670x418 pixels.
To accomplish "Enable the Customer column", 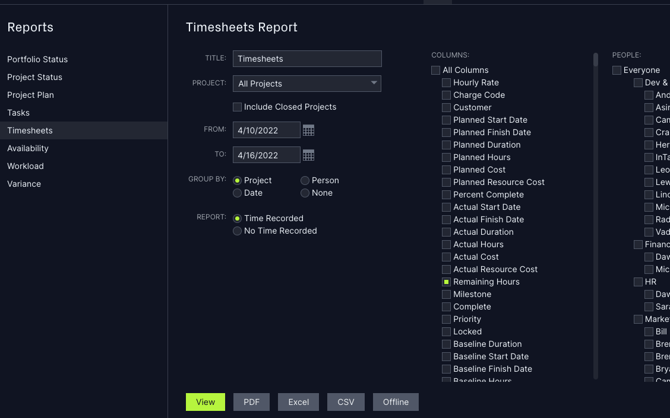I will coord(446,107).
